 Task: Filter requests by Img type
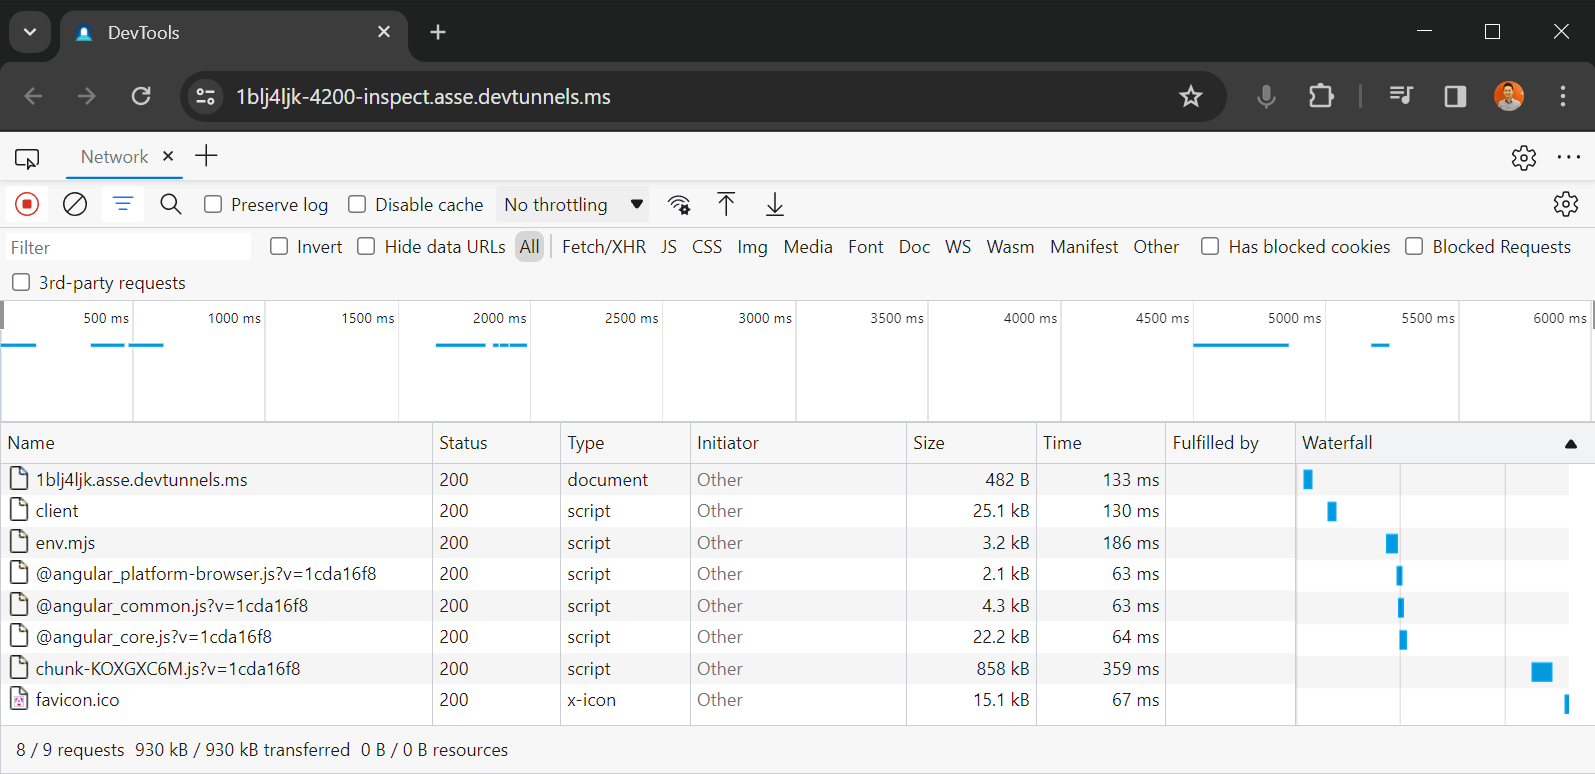click(753, 247)
